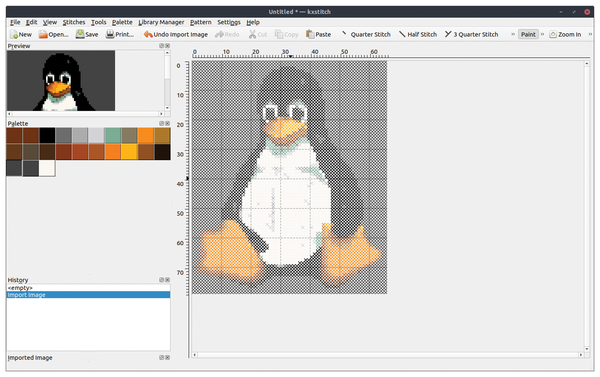Select the Quarter Stitch tool
Image resolution: width=600 pixels, height=377 pixels.
click(x=366, y=34)
